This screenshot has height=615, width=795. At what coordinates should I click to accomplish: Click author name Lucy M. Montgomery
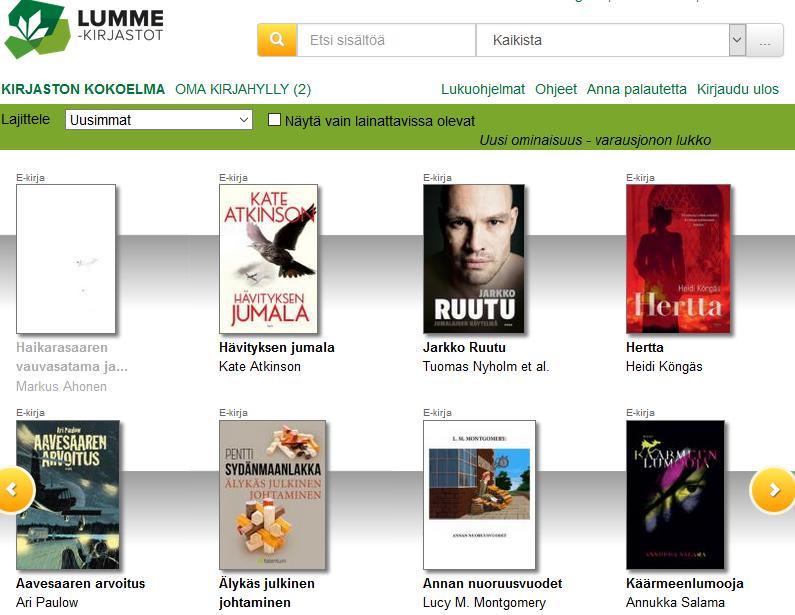tap(485, 602)
